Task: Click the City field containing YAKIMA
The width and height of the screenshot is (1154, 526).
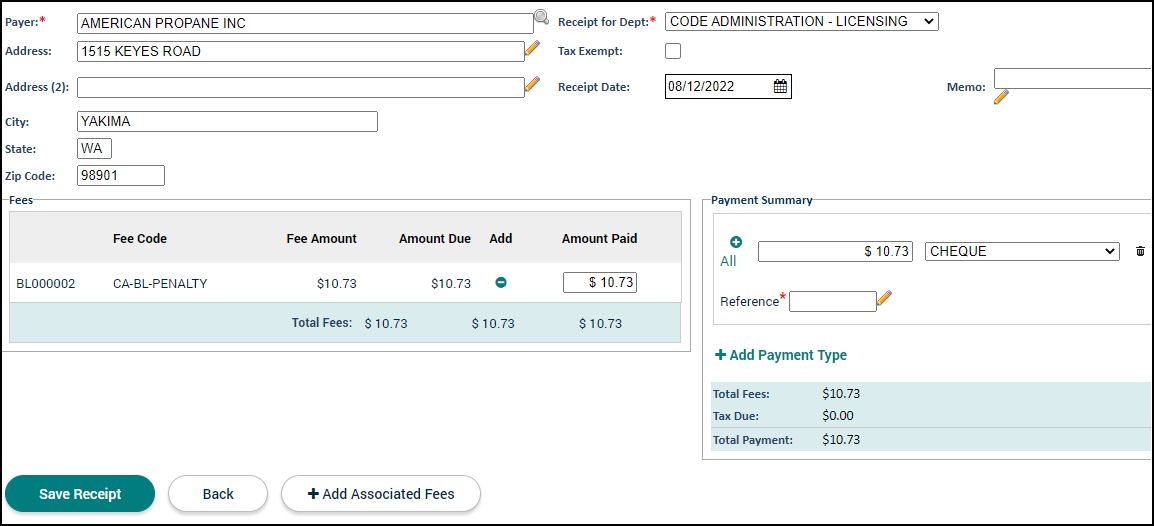Action: (227, 121)
